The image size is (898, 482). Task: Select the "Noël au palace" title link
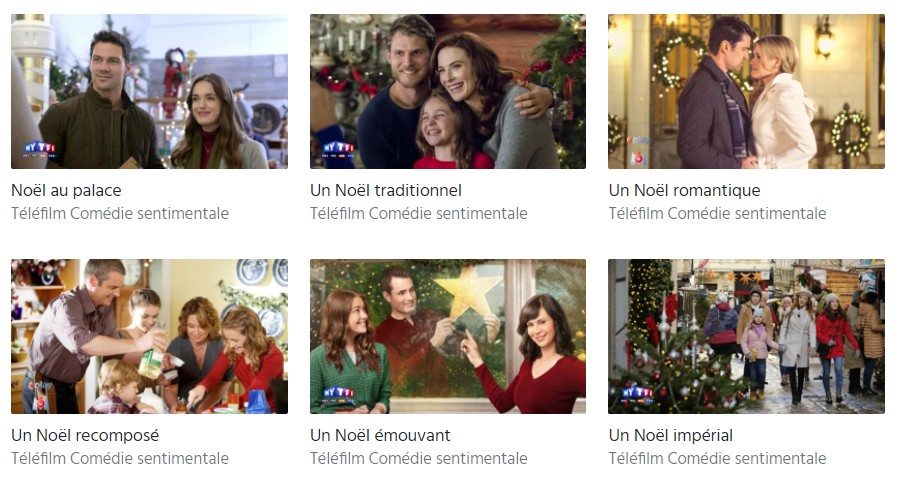(x=66, y=190)
